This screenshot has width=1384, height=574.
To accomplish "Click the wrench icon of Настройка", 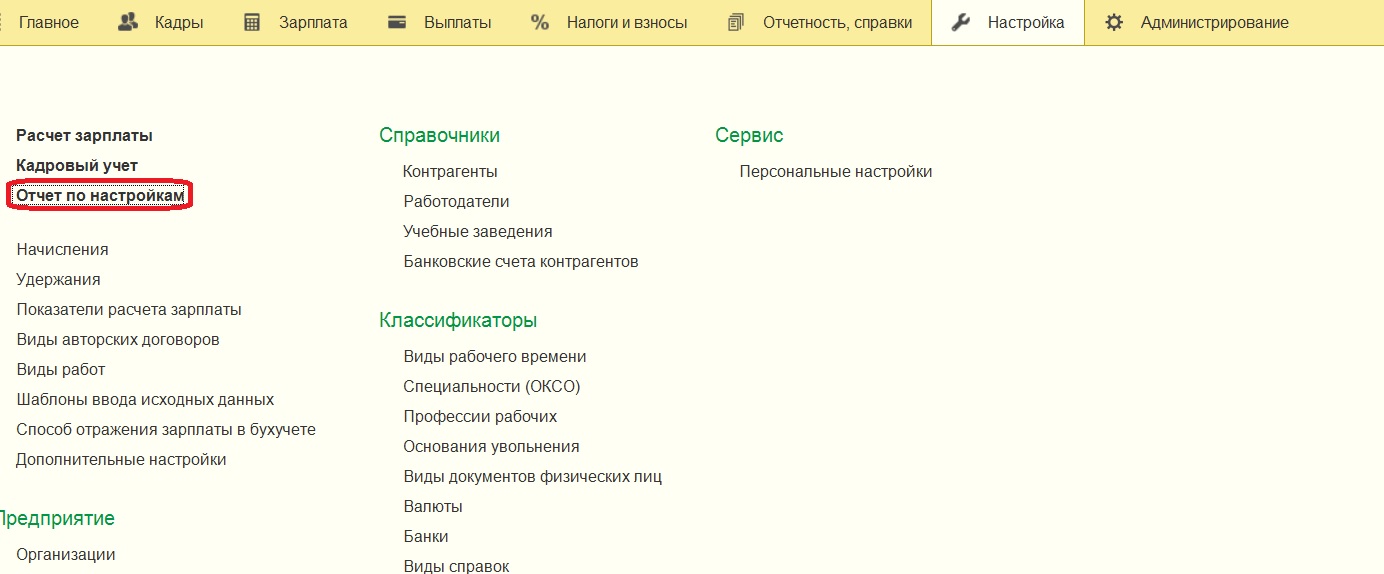I will click(961, 22).
